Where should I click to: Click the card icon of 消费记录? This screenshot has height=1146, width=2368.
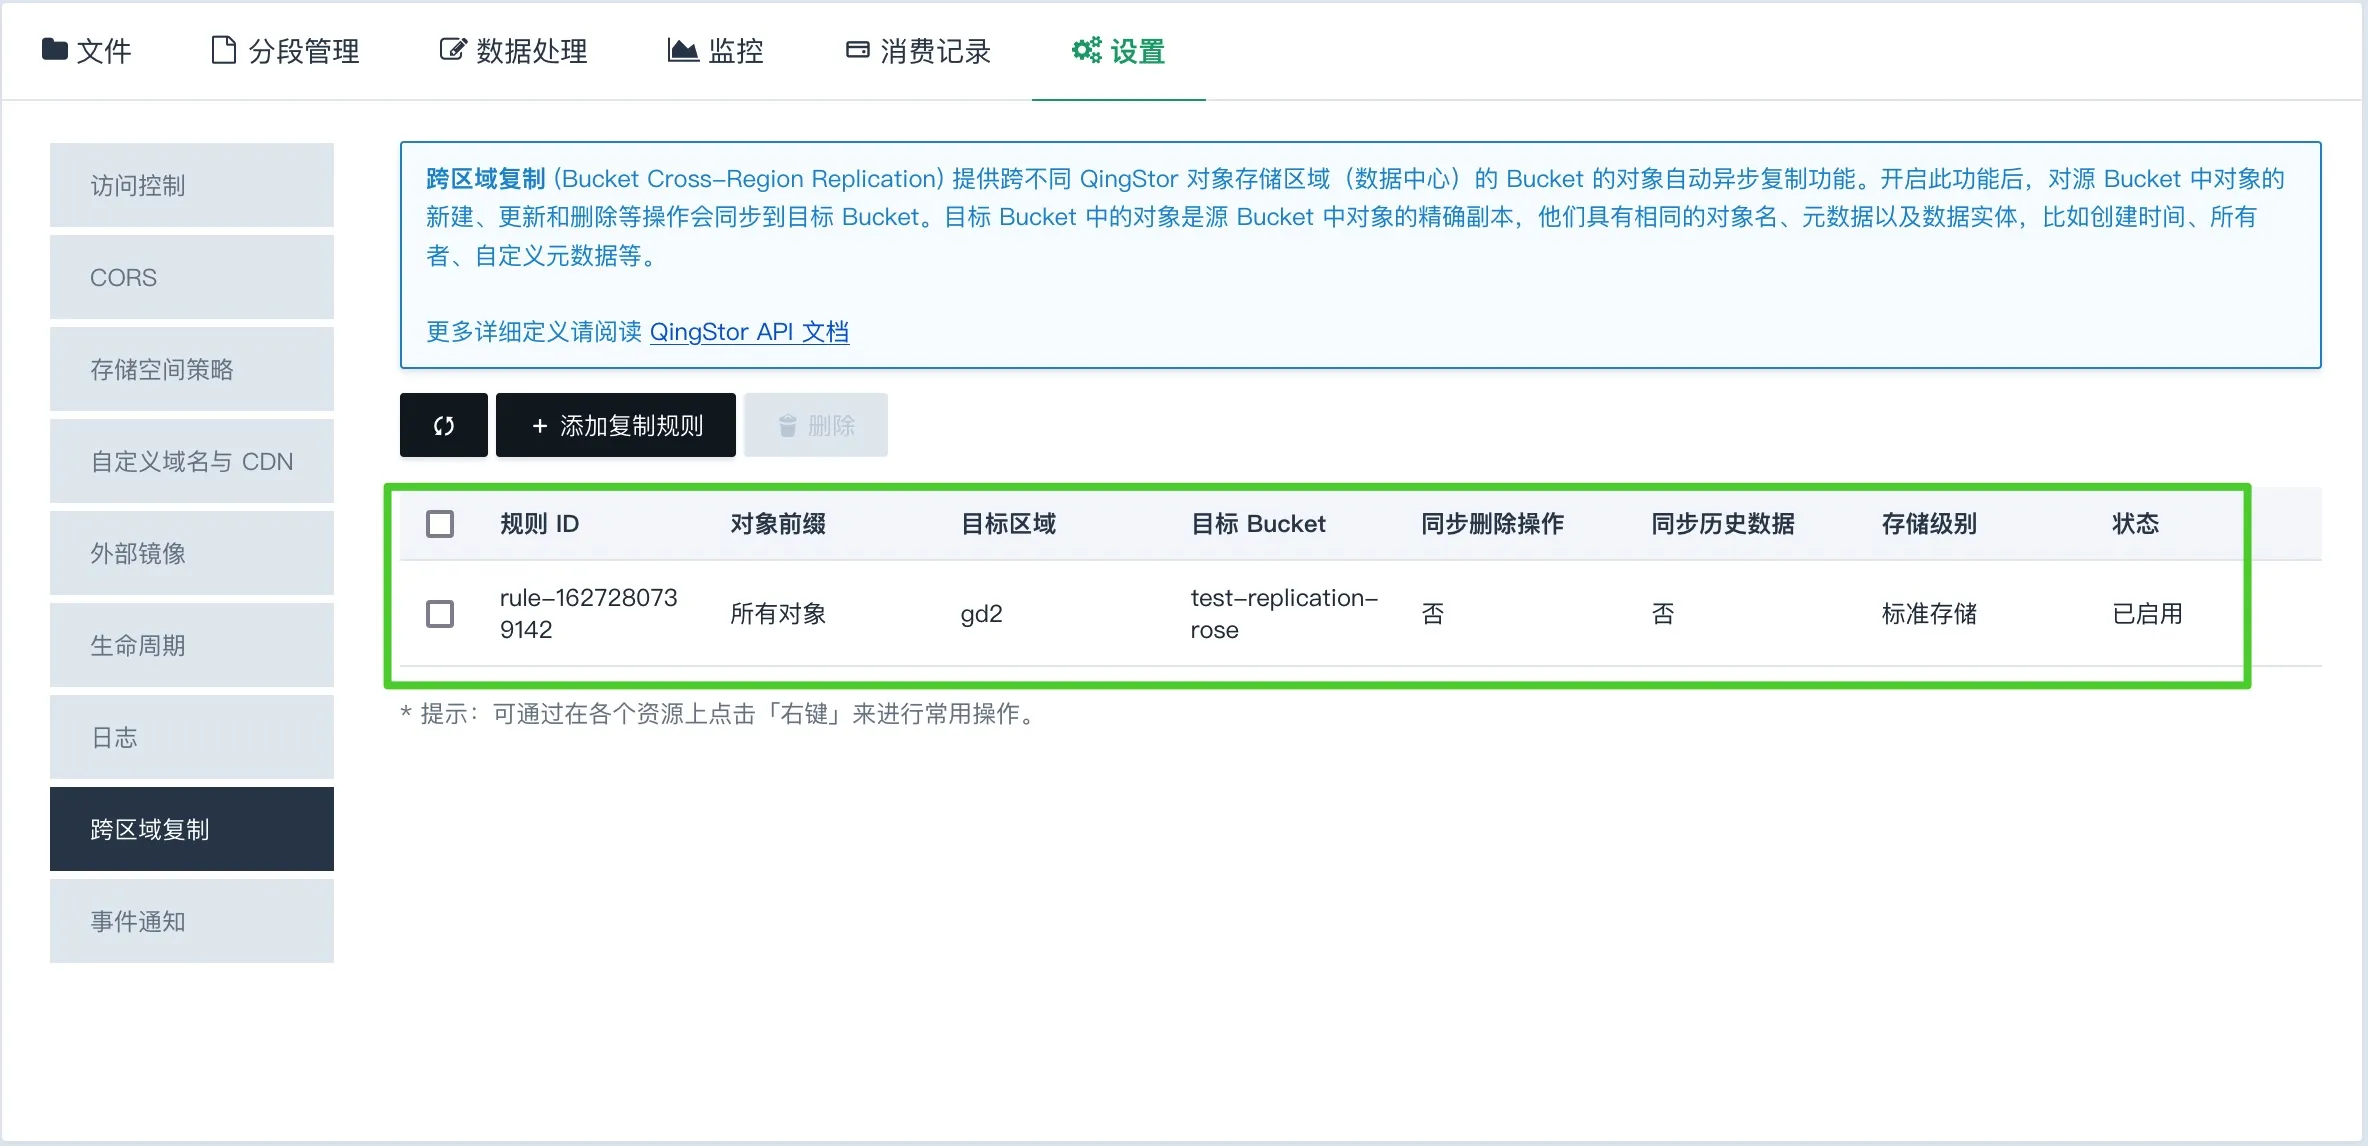click(857, 49)
